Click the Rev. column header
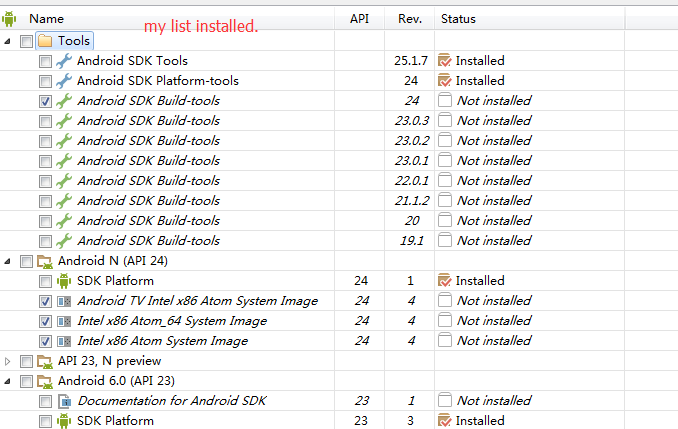678x429 pixels. 409,19
